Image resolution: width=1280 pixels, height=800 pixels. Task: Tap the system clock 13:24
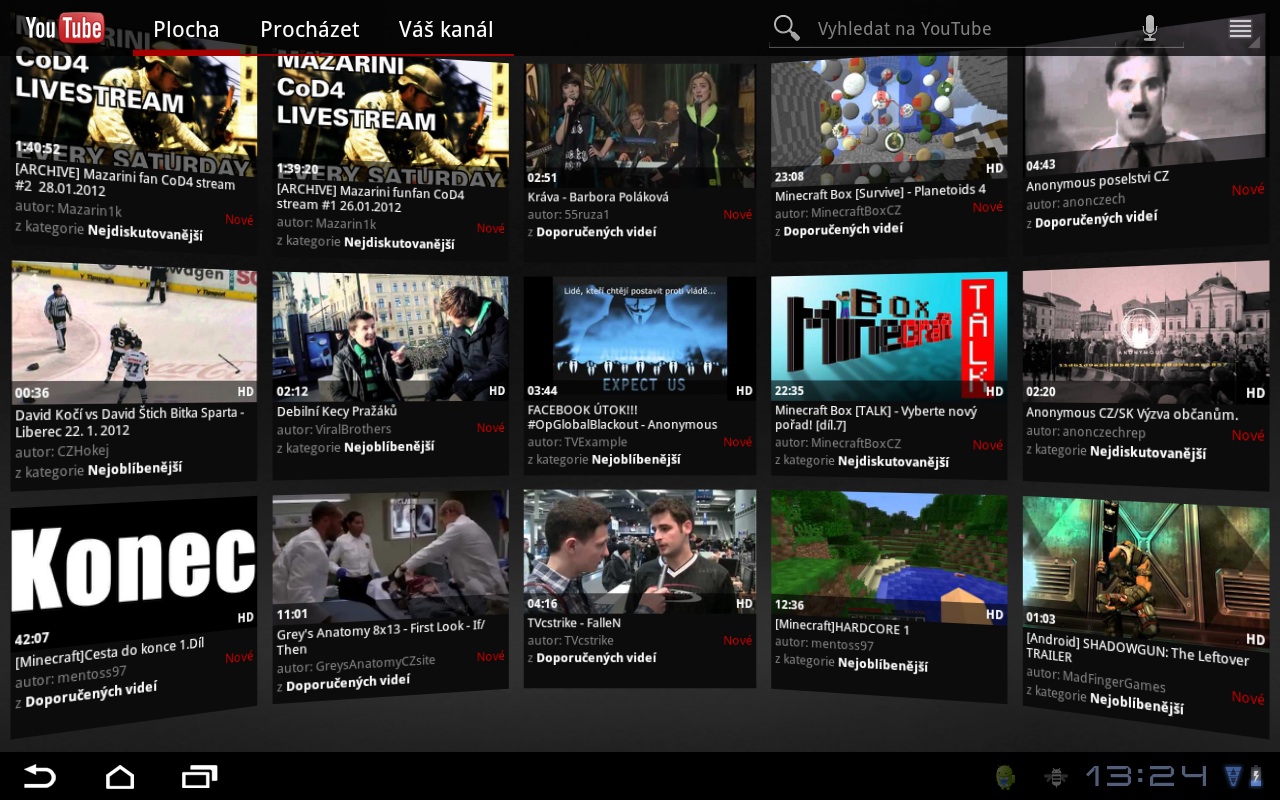tap(1147, 776)
